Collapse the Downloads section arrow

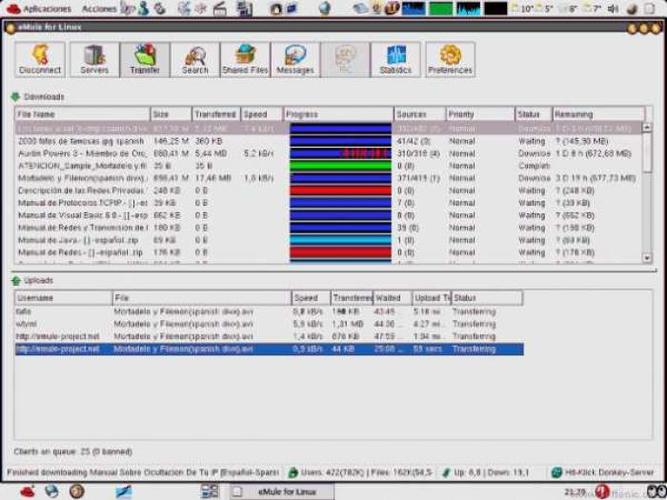(15, 97)
